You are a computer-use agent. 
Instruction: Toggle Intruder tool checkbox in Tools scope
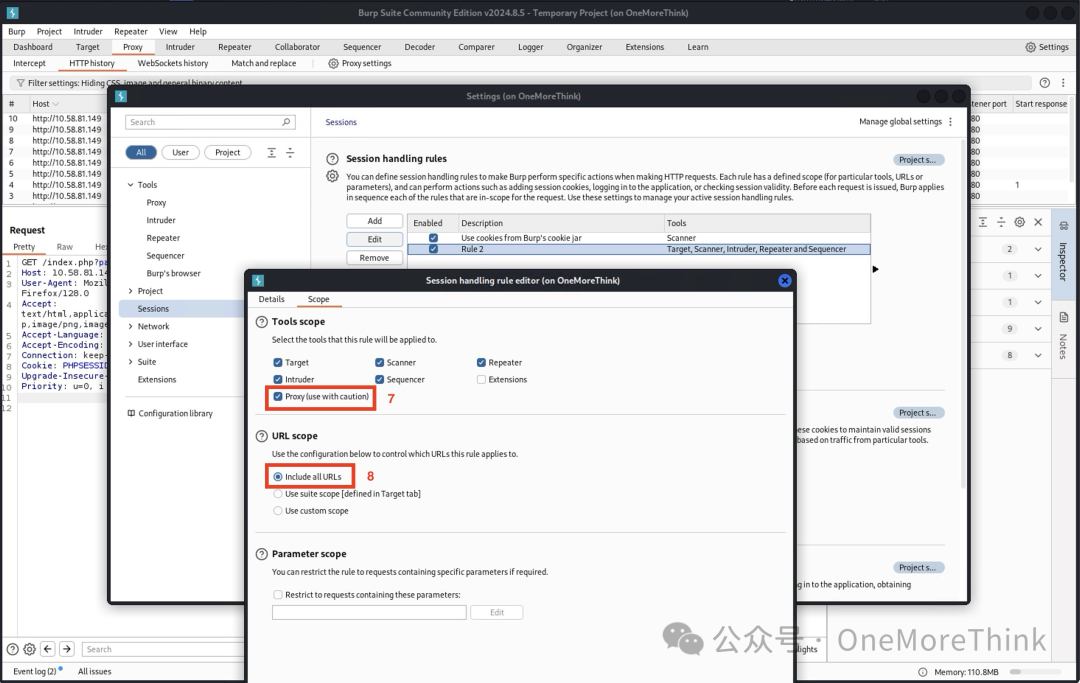pyautogui.click(x=278, y=379)
